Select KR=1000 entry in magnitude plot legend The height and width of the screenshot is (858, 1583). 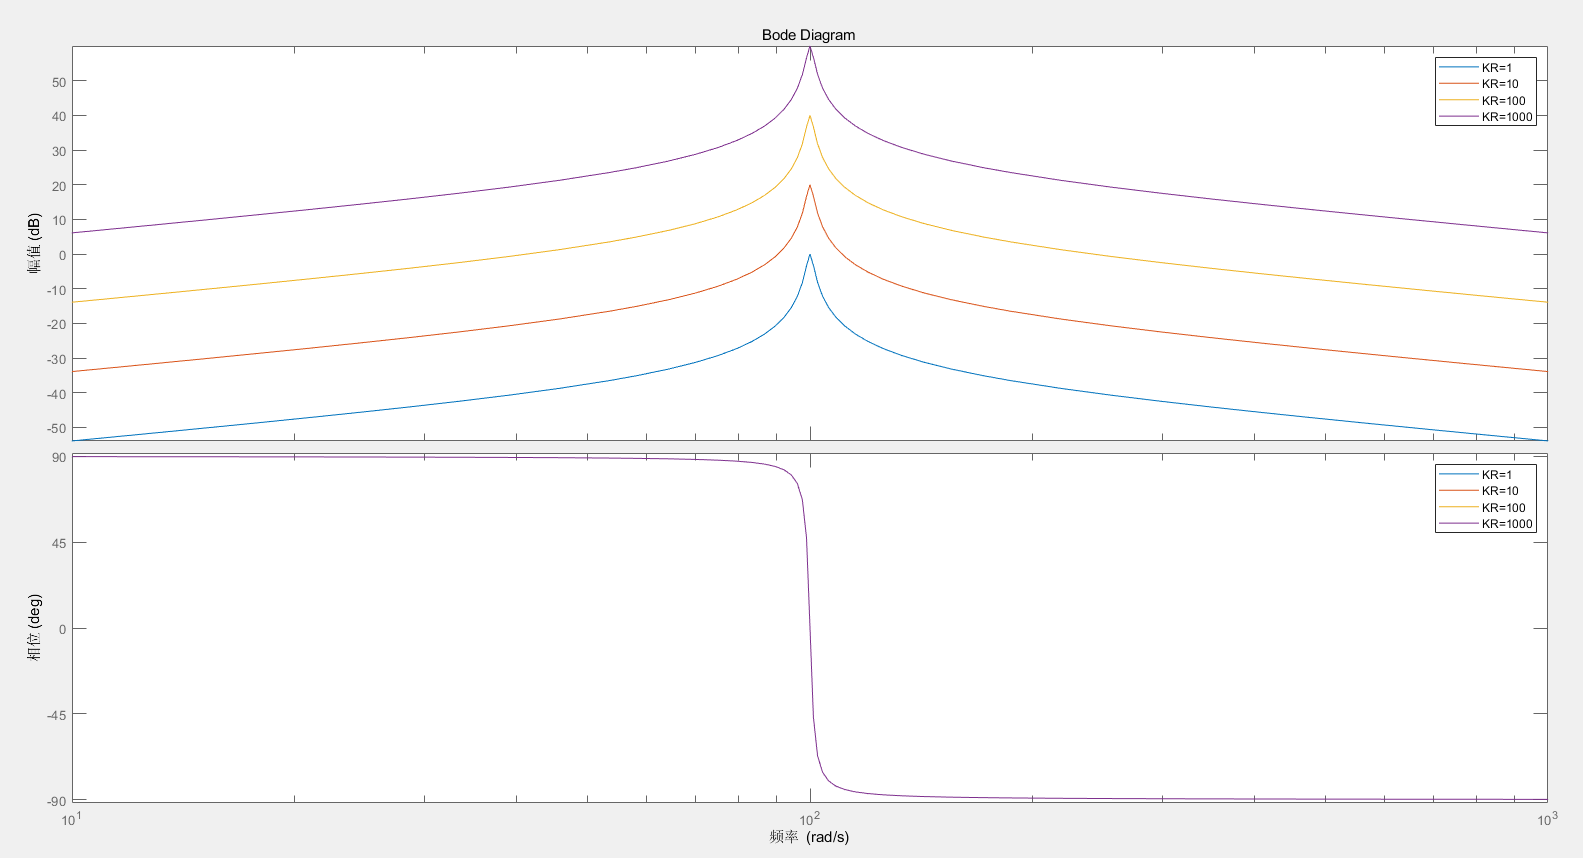1506,117
